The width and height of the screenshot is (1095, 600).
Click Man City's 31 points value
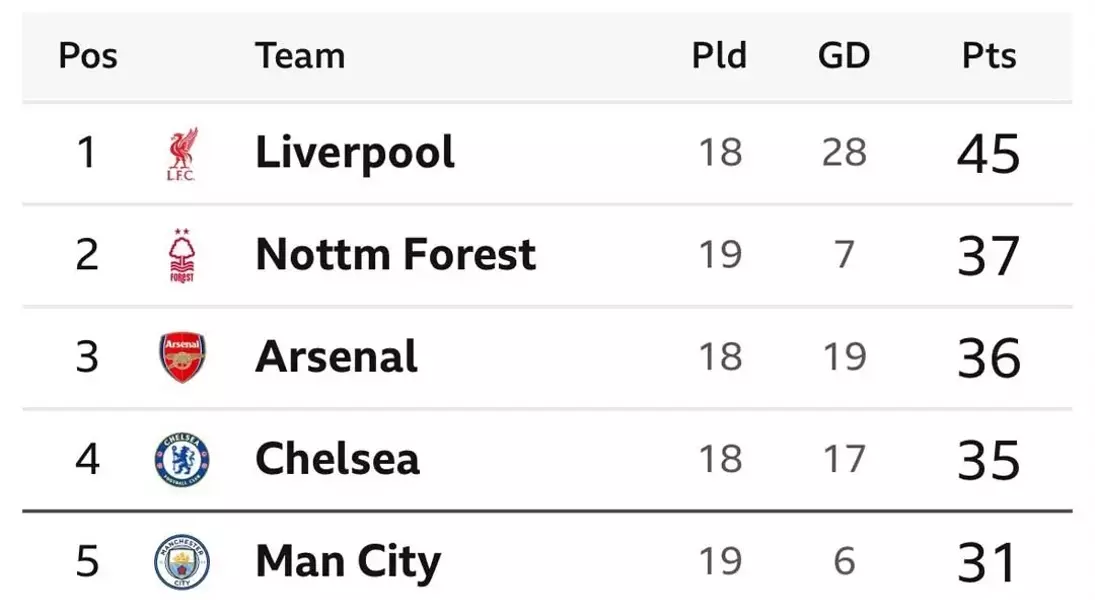(x=988, y=562)
